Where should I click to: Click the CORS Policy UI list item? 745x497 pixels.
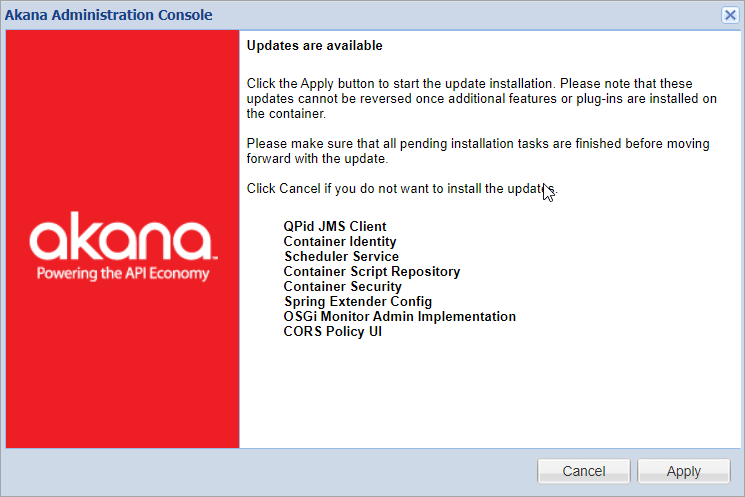(332, 332)
